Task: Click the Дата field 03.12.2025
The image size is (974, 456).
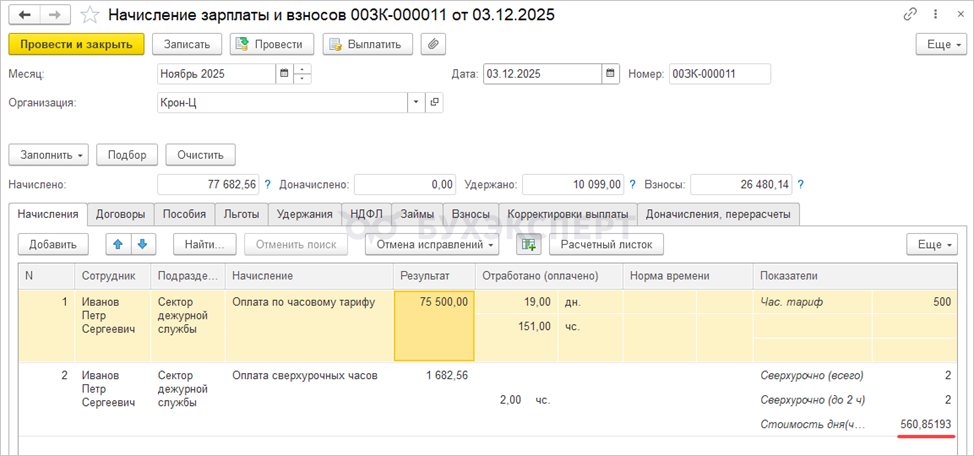Action: tap(542, 73)
